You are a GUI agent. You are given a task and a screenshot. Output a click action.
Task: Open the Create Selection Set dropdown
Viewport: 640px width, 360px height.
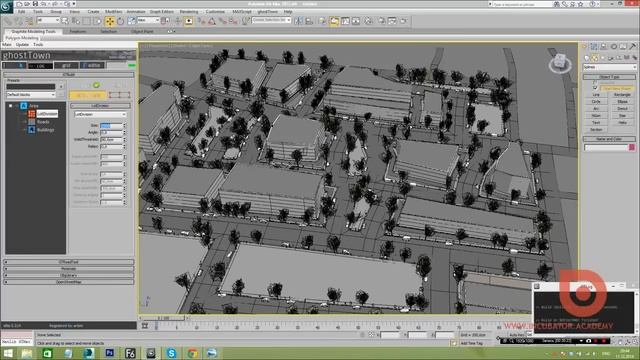(x=271, y=20)
